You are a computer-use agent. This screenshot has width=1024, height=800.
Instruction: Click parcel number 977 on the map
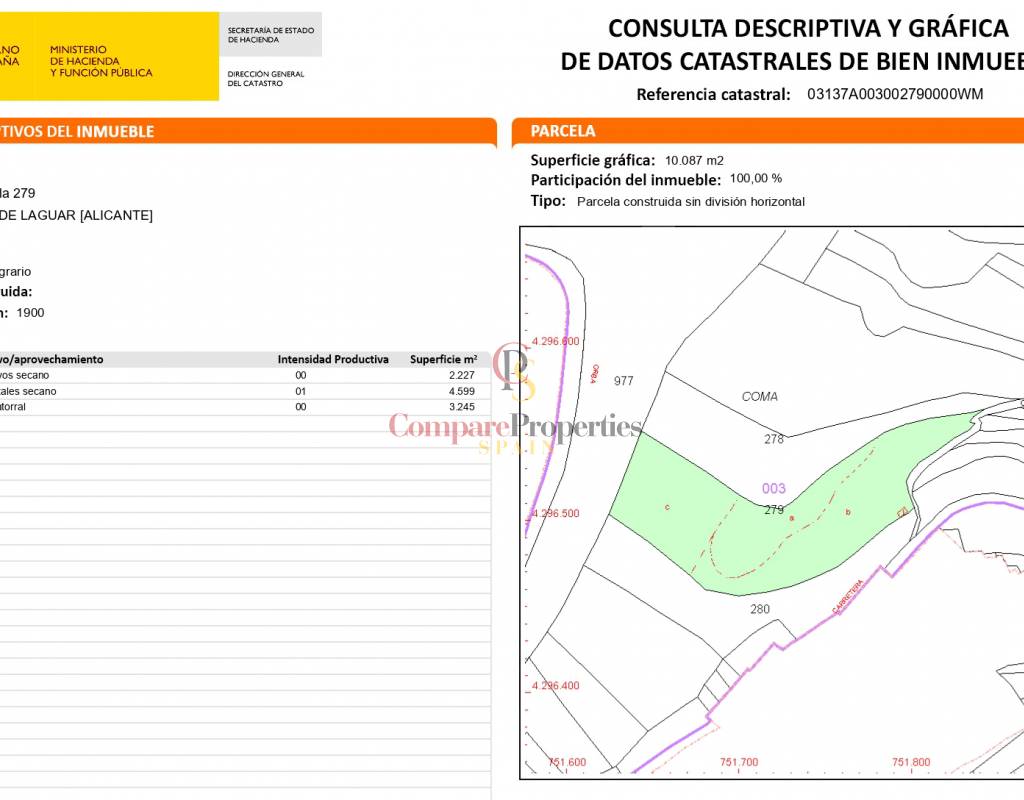tap(624, 381)
